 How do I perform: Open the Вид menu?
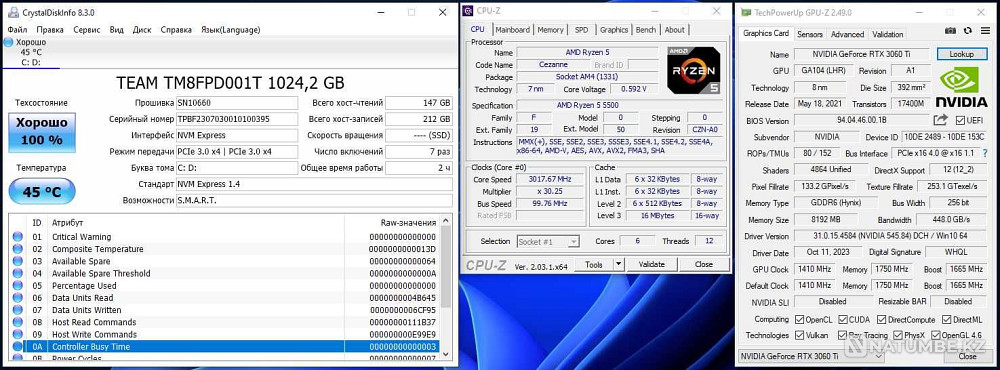click(x=117, y=29)
